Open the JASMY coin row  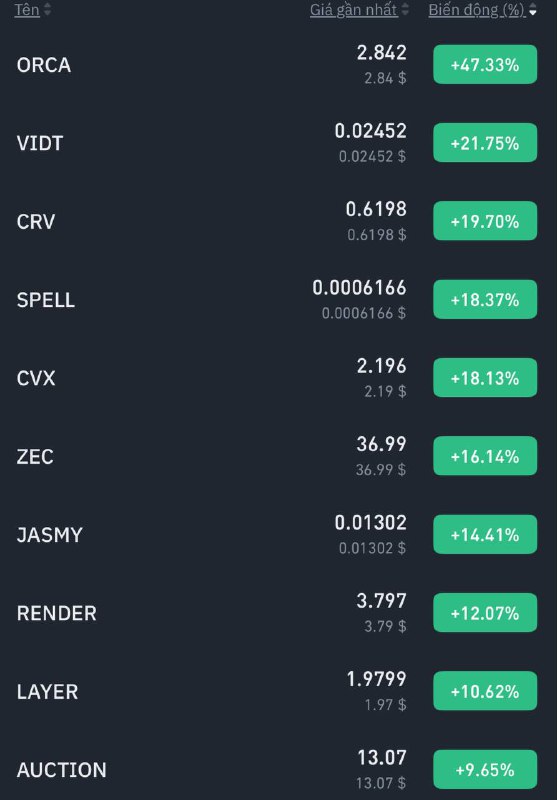click(278, 535)
